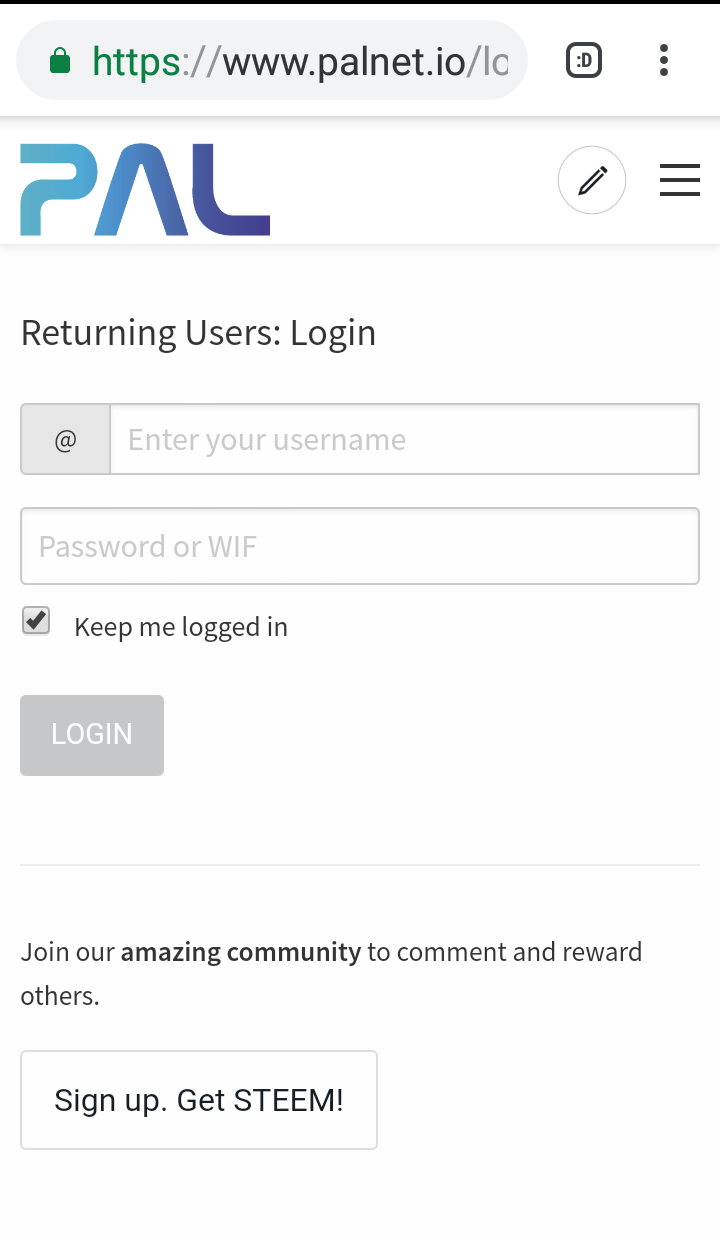The image size is (720, 1234).
Task: Click the bold 'amazing community' text
Action: [x=241, y=952]
